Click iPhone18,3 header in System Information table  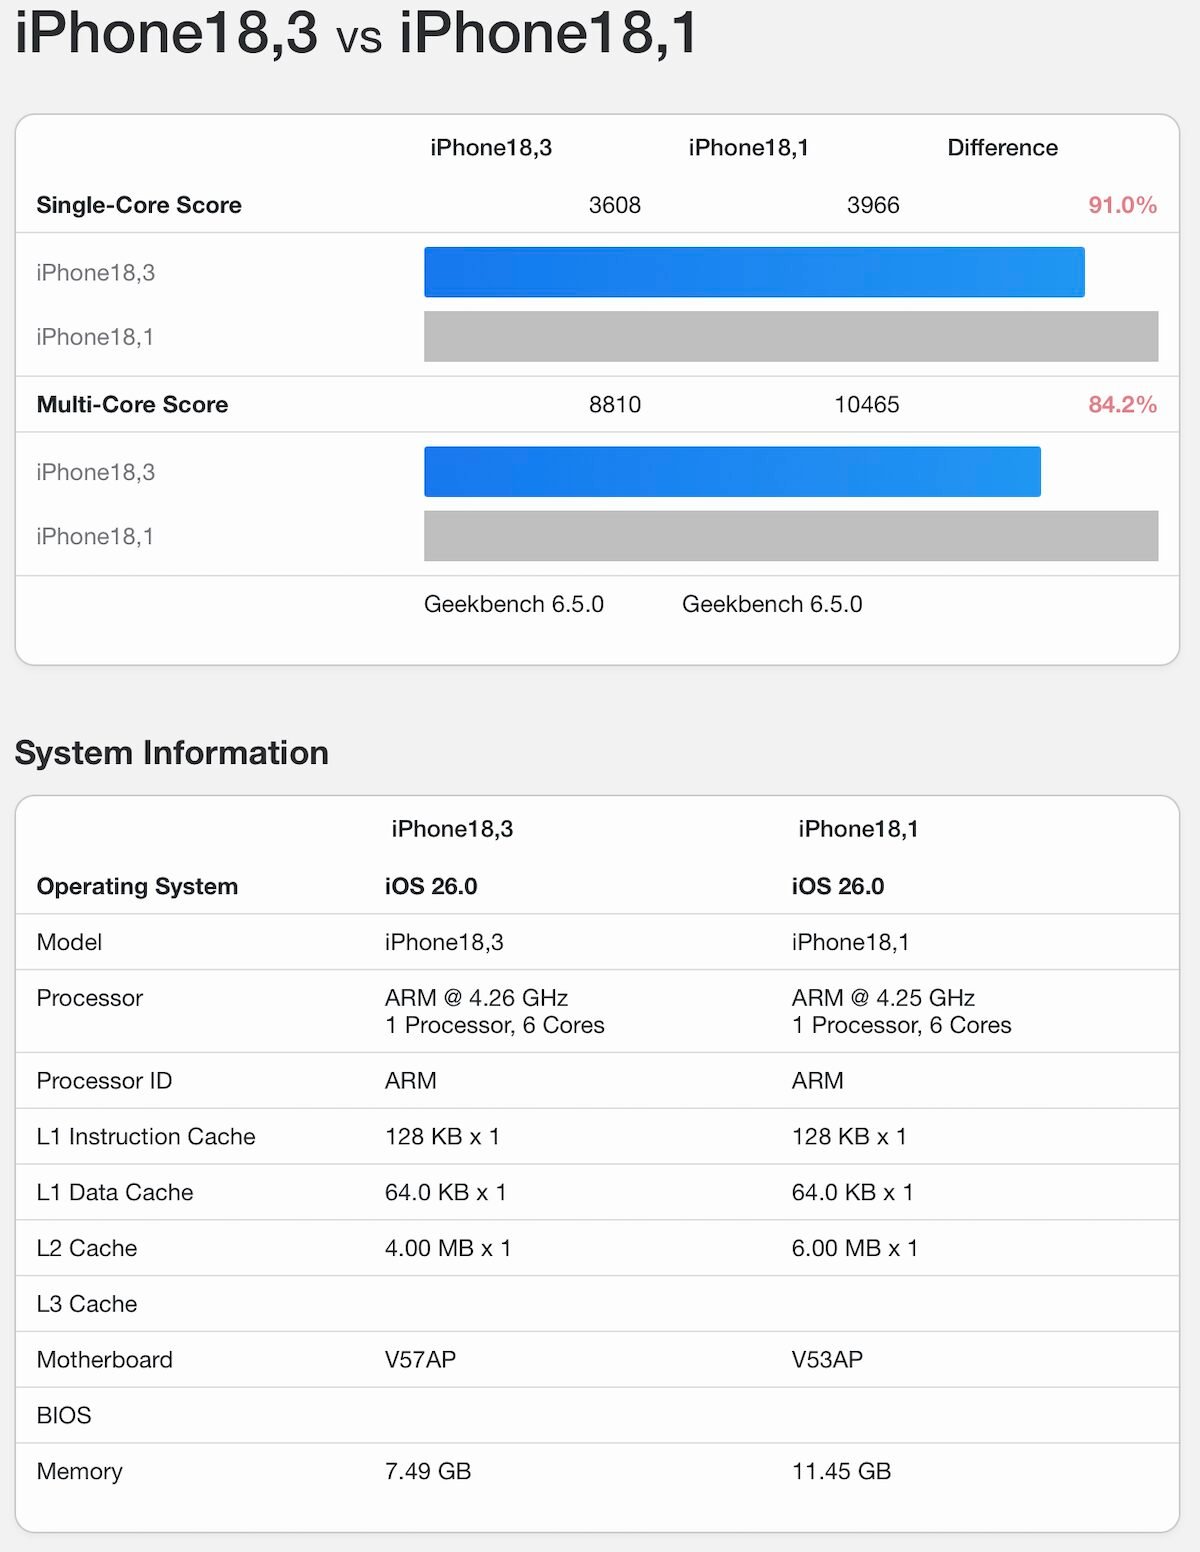tap(452, 829)
